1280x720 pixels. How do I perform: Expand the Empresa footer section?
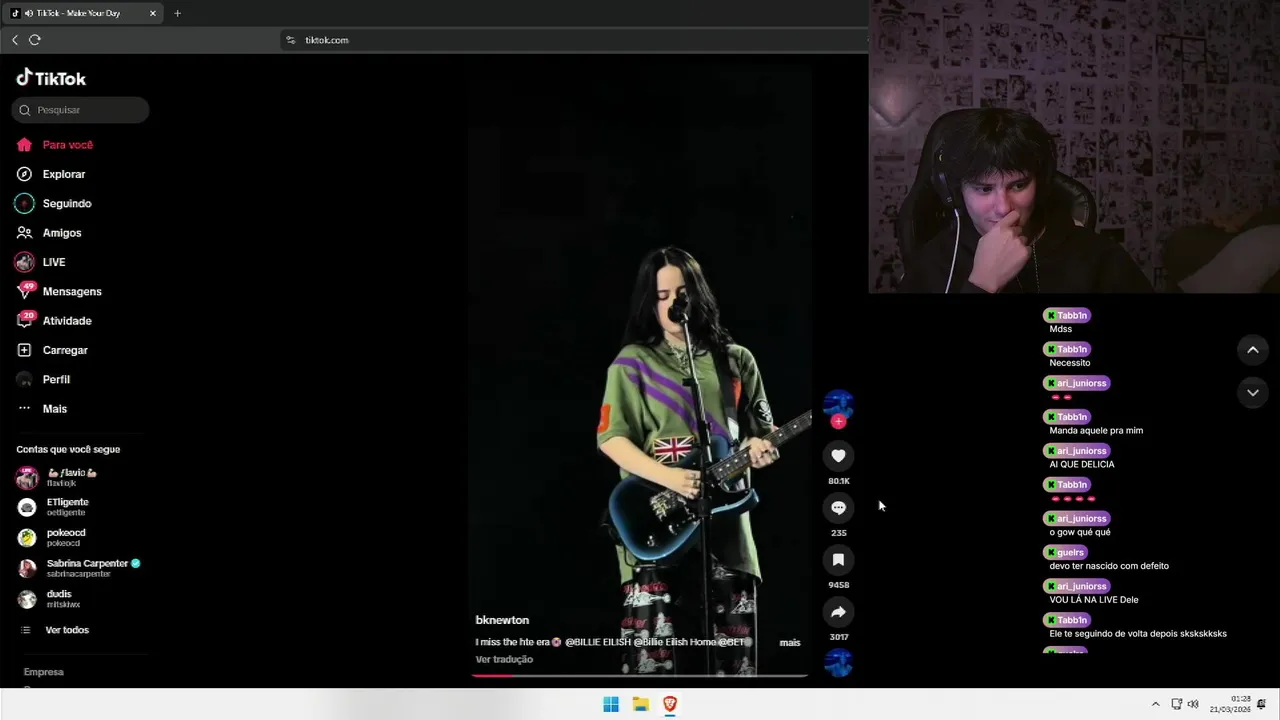click(43, 672)
